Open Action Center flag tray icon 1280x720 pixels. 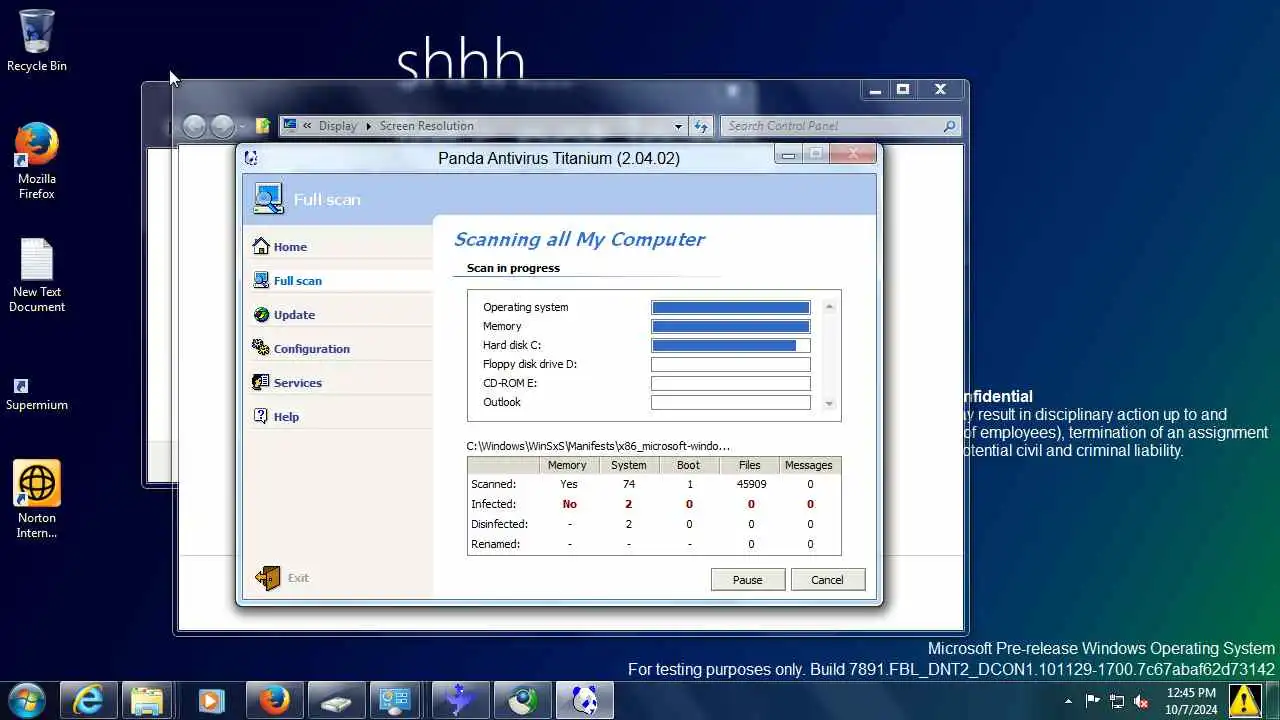(1093, 701)
